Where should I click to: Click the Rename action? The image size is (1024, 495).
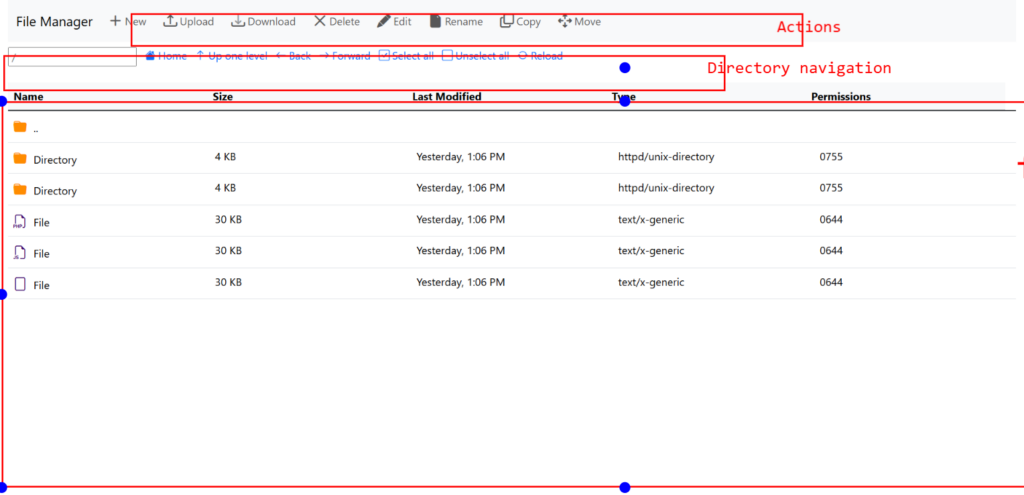(456, 22)
